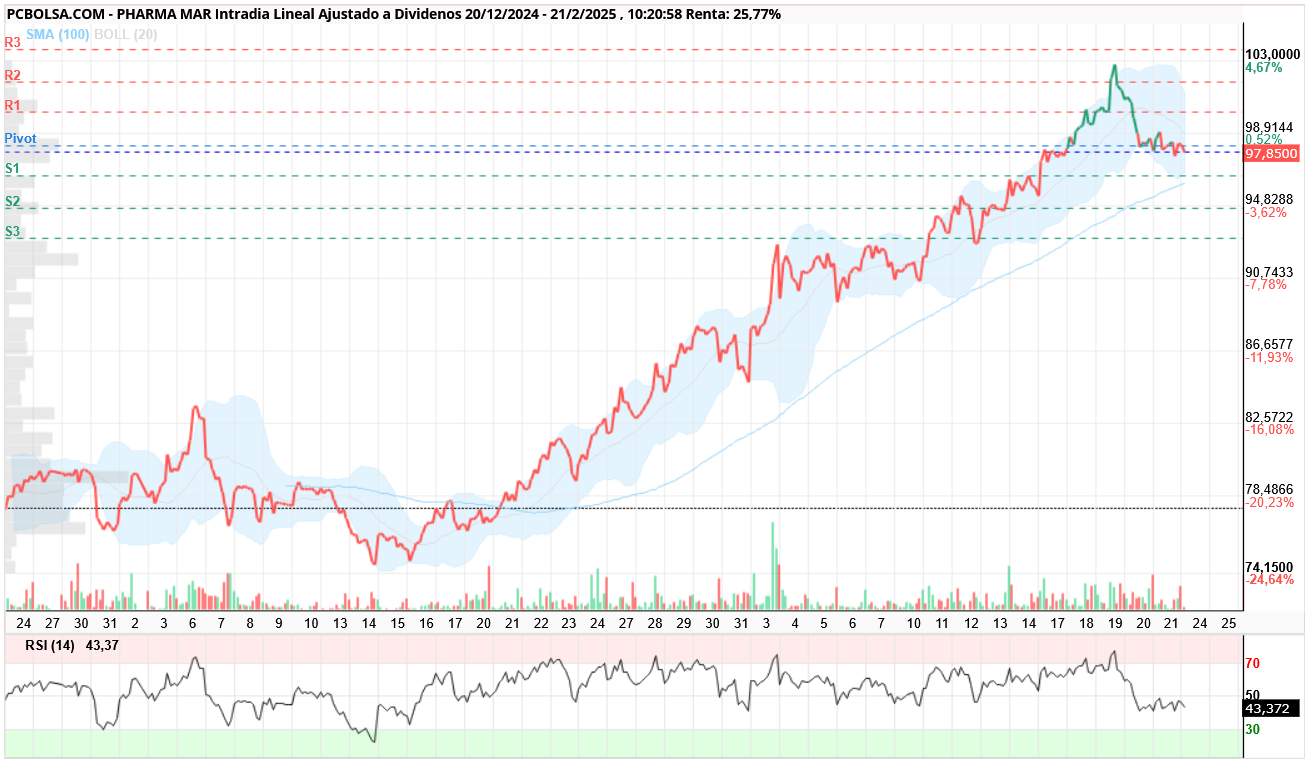
Task: Click the RSI overbought level 70 label
Action: tap(1251, 663)
